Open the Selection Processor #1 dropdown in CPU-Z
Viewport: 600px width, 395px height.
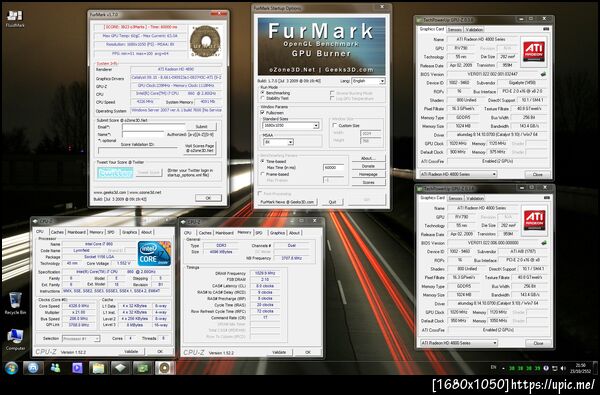coord(81,339)
